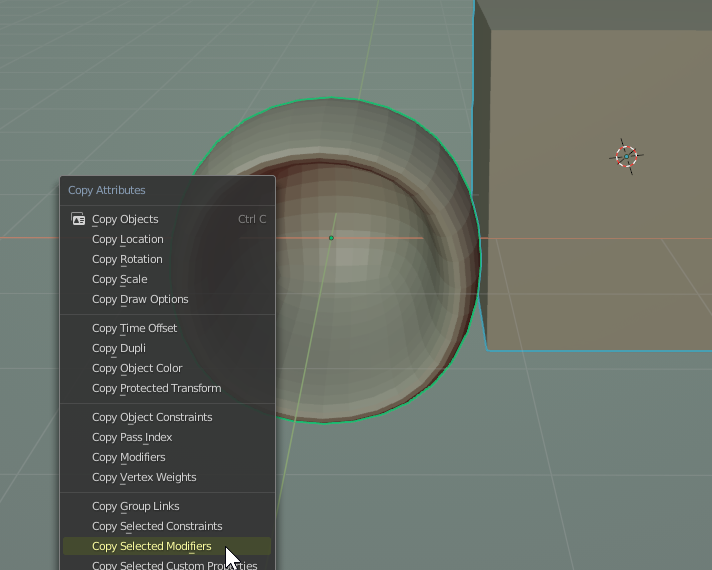Click Copy Selected Modifiers
The width and height of the screenshot is (712, 570).
coord(167,546)
